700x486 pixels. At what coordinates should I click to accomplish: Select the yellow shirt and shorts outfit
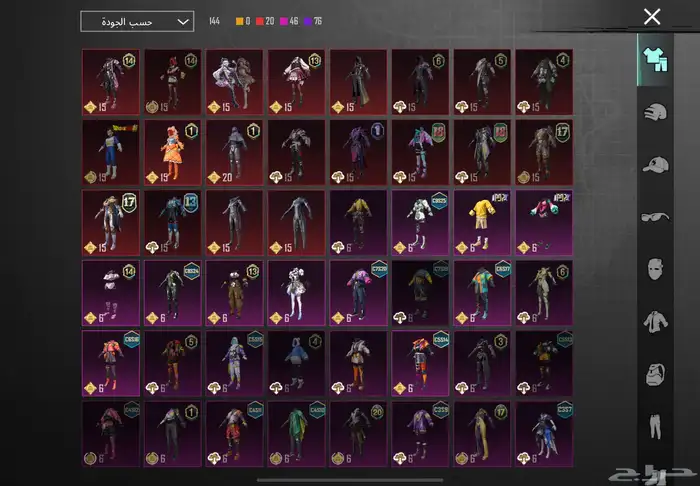[x=482, y=223]
